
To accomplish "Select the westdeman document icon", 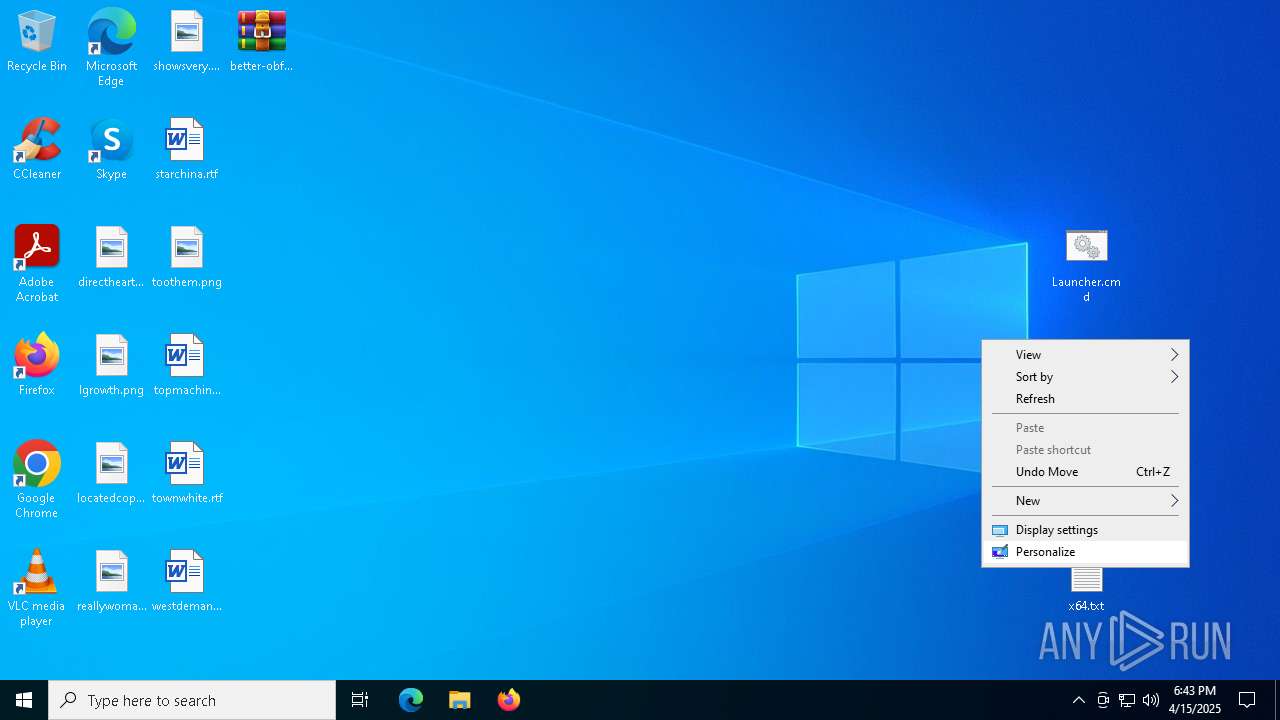I will (186, 581).
